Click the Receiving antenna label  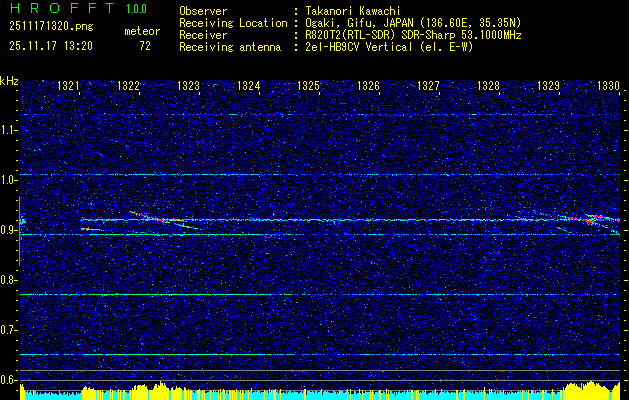click(230, 47)
